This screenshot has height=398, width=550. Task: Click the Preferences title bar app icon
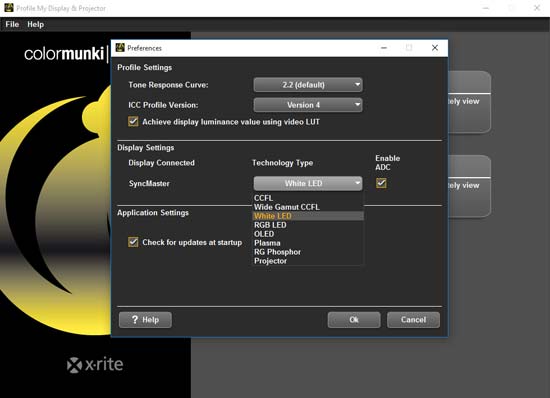120,48
